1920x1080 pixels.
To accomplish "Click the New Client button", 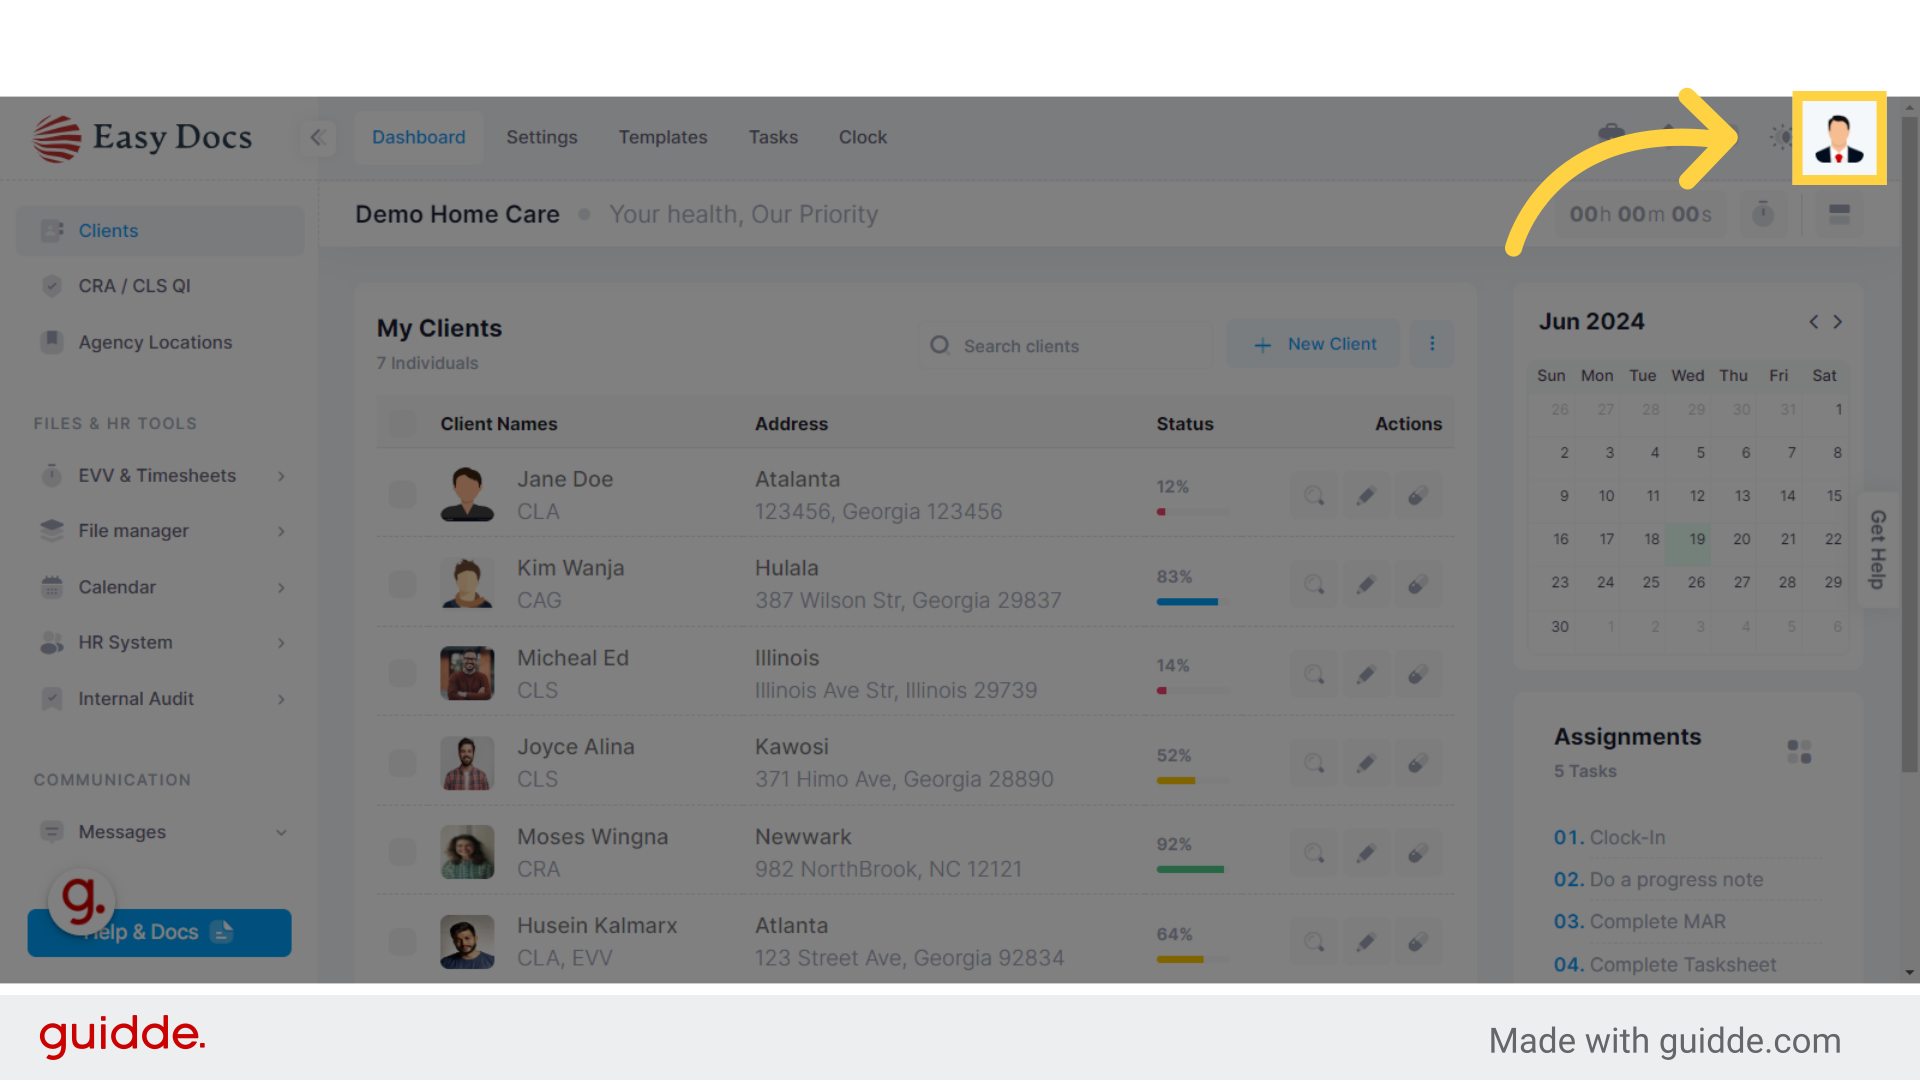I will 1313,343.
